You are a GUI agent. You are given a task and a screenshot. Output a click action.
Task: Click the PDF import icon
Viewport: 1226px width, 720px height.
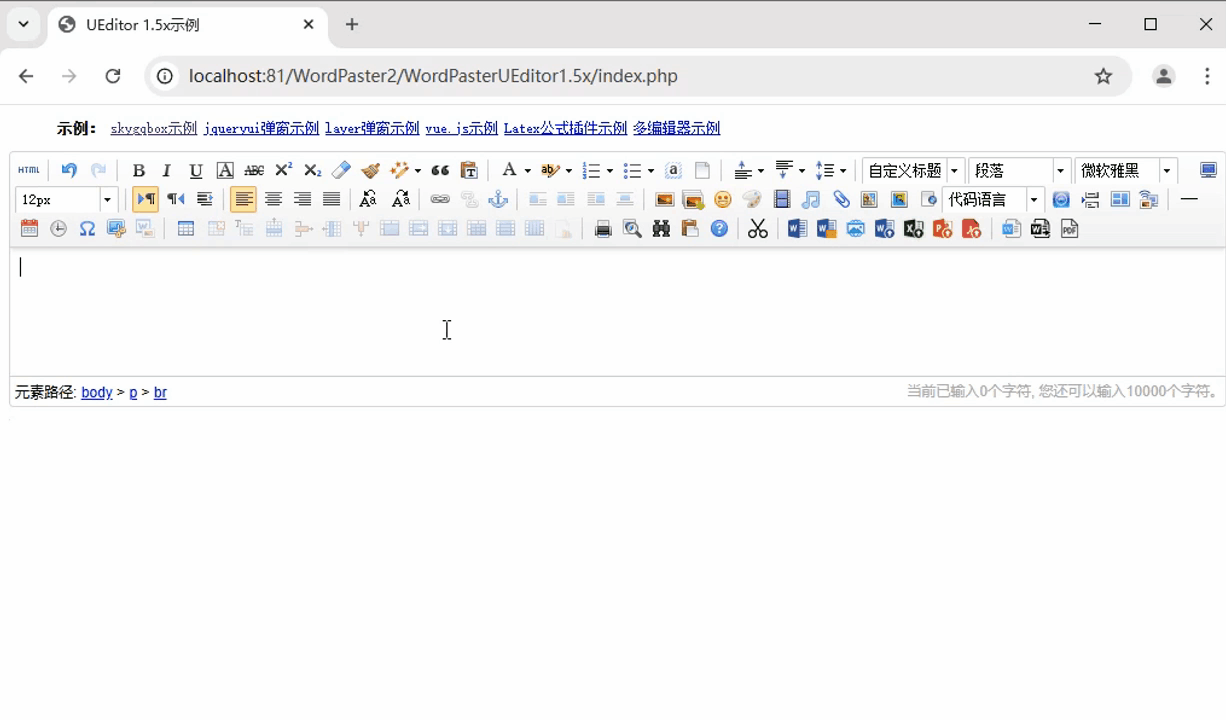coord(1069,229)
